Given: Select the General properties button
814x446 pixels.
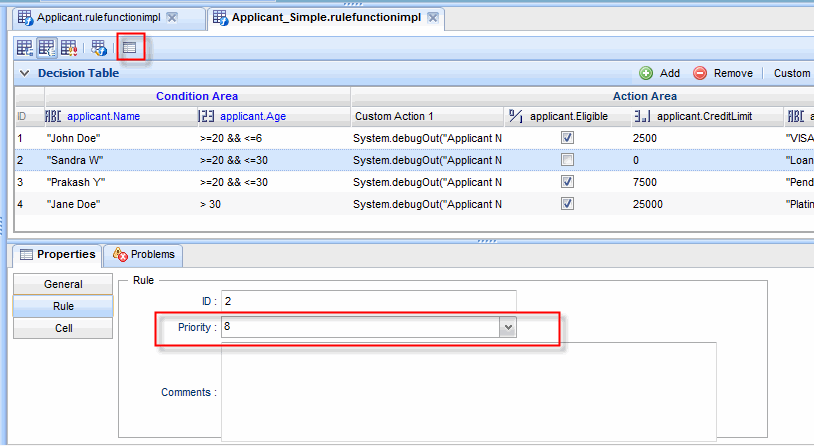Looking at the screenshot, I should pos(63,284).
